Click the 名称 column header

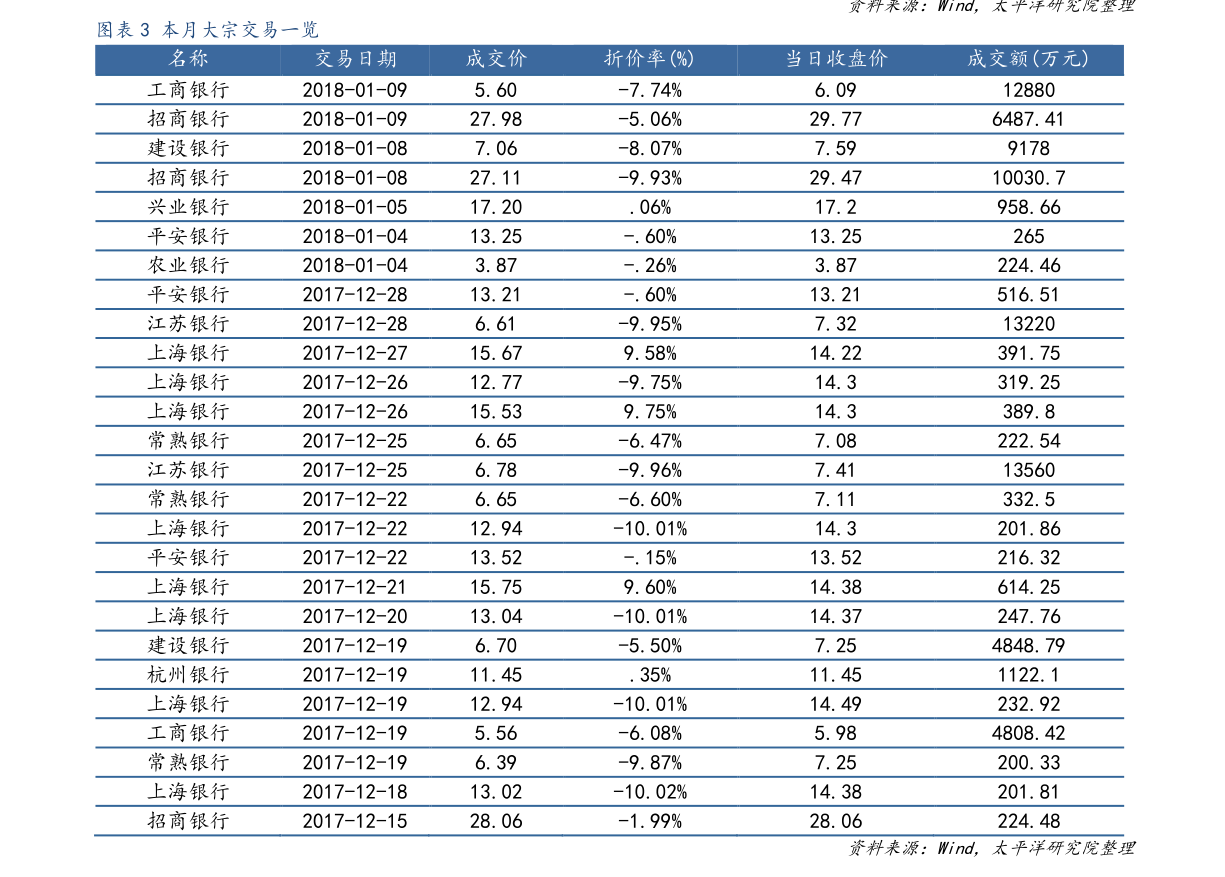tap(188, 59)
